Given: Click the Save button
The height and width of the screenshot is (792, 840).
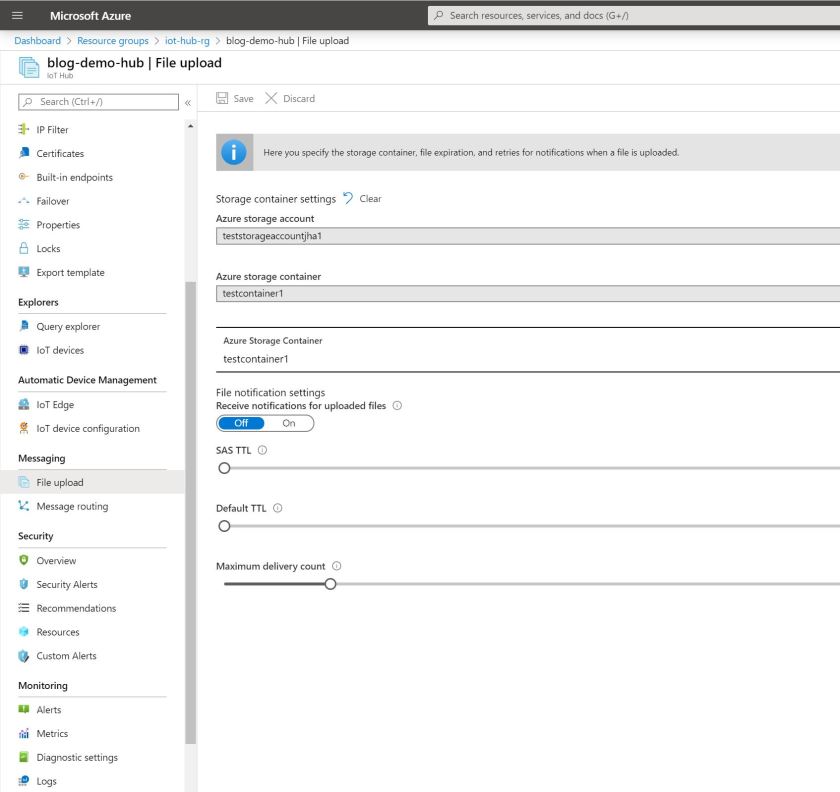Looking at the screenshot, I should click(235, 98).
